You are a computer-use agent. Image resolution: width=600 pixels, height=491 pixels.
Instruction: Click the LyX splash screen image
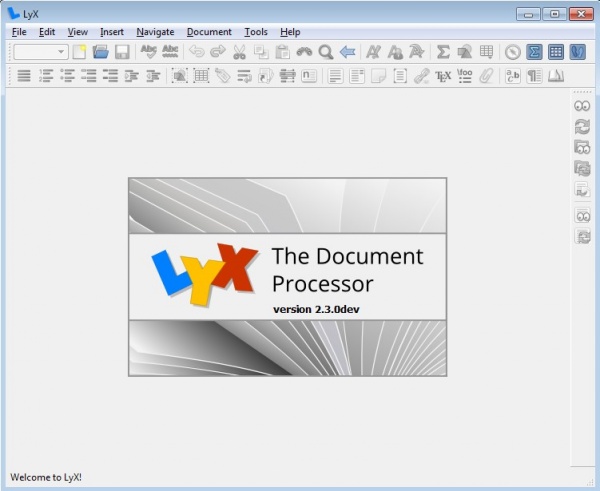[287, 276]
